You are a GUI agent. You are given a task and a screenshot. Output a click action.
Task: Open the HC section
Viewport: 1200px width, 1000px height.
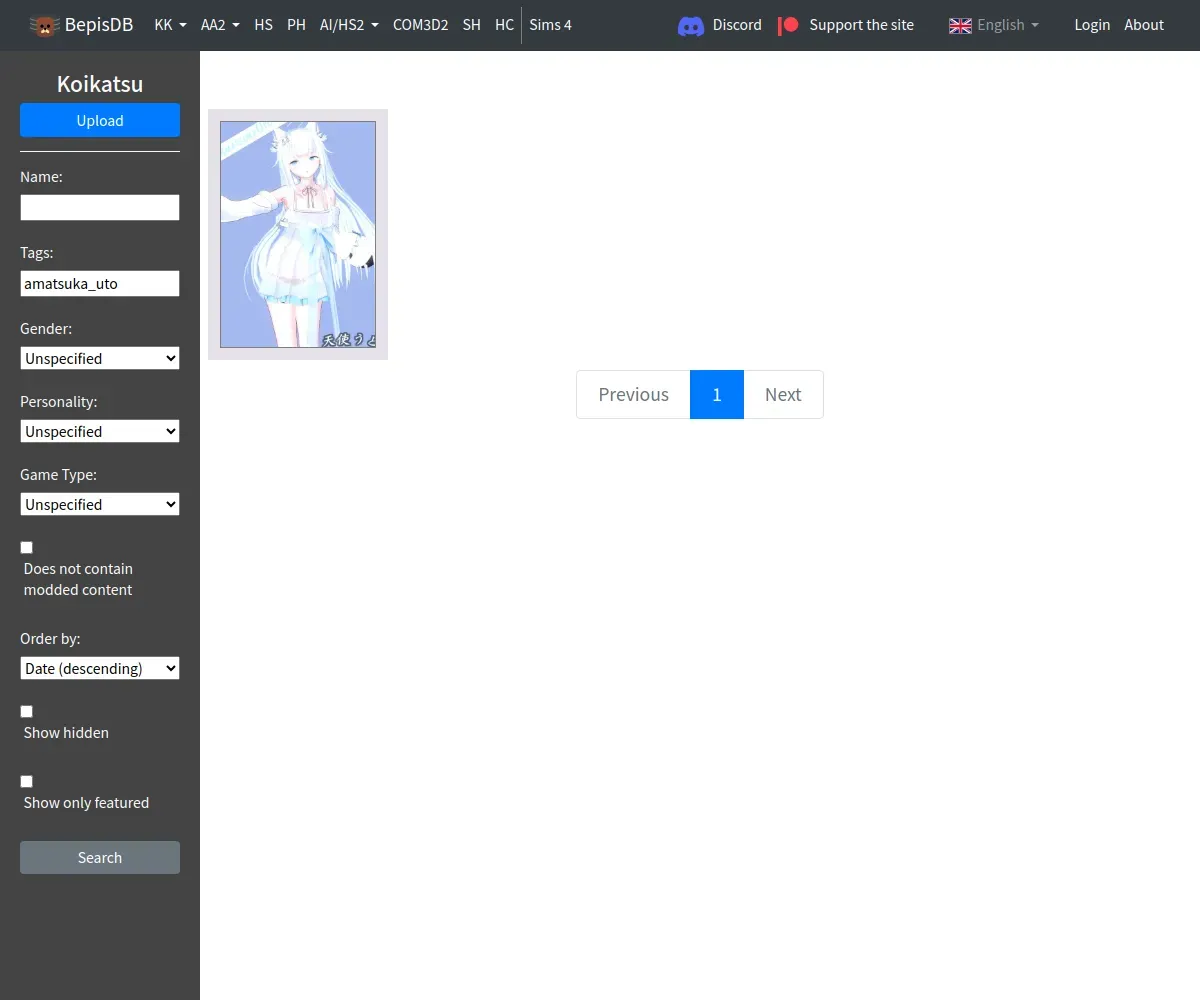tap(504, 25)
